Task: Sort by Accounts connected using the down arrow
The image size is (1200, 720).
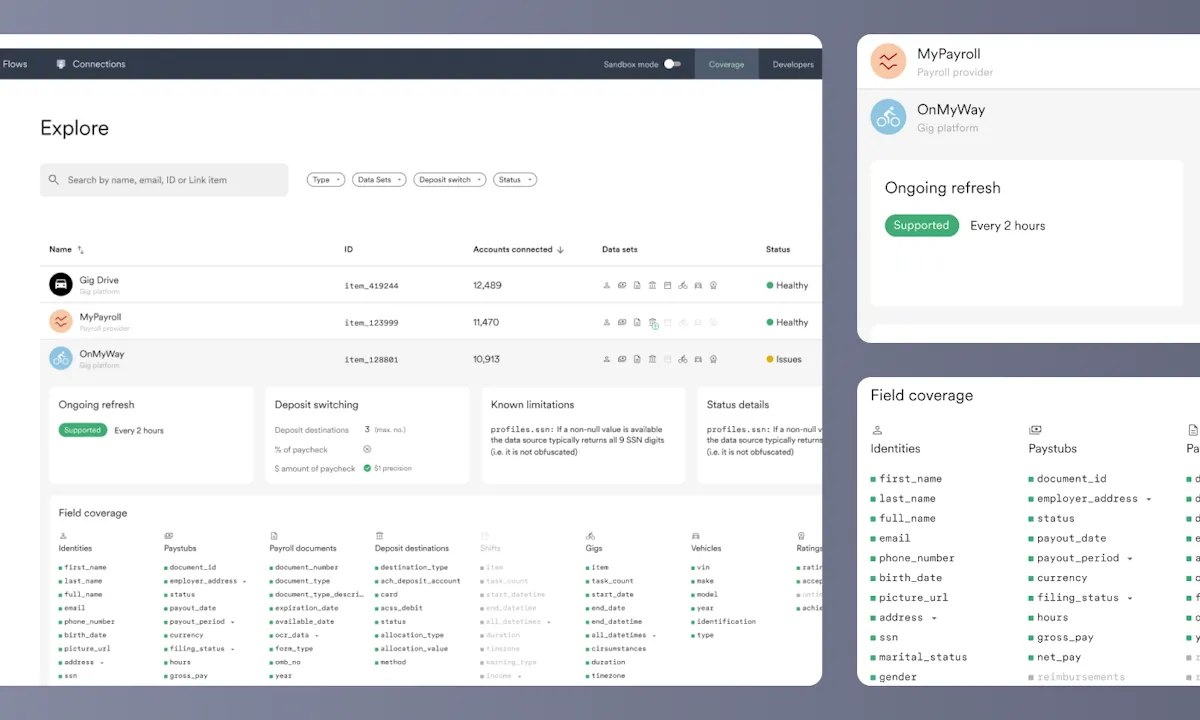Action: [560, 250]
